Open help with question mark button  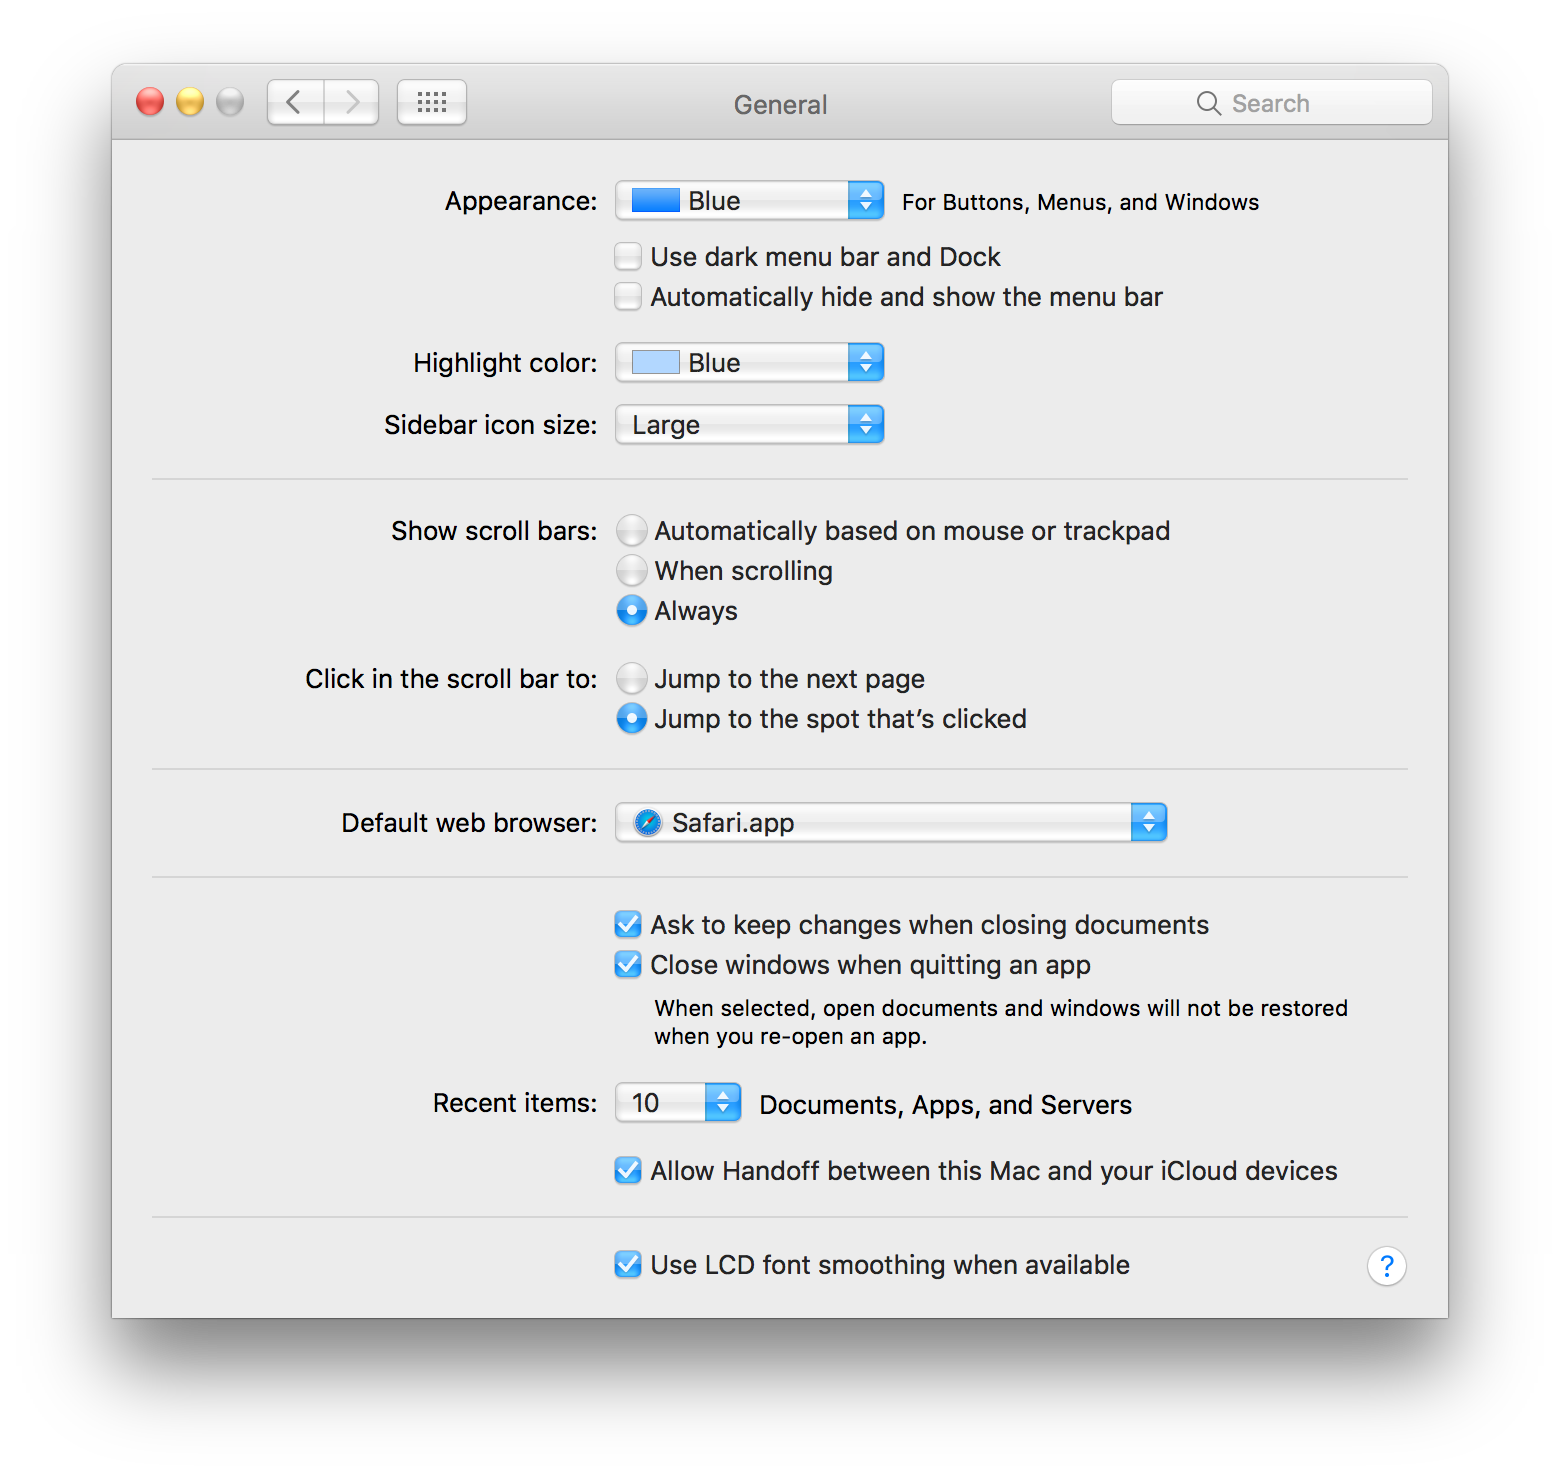(1386, 1266)
